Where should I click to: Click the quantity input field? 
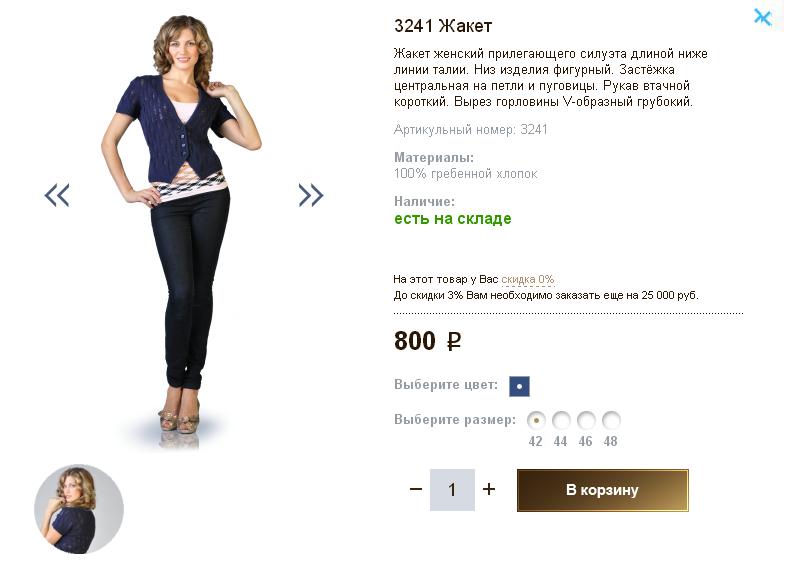coord(452,490)
